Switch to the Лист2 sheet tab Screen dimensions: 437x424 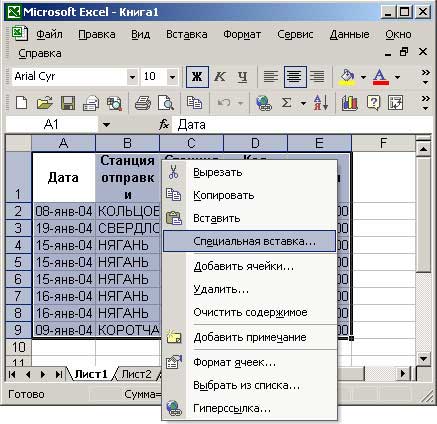pyautogui.click(x=136, y=374)
